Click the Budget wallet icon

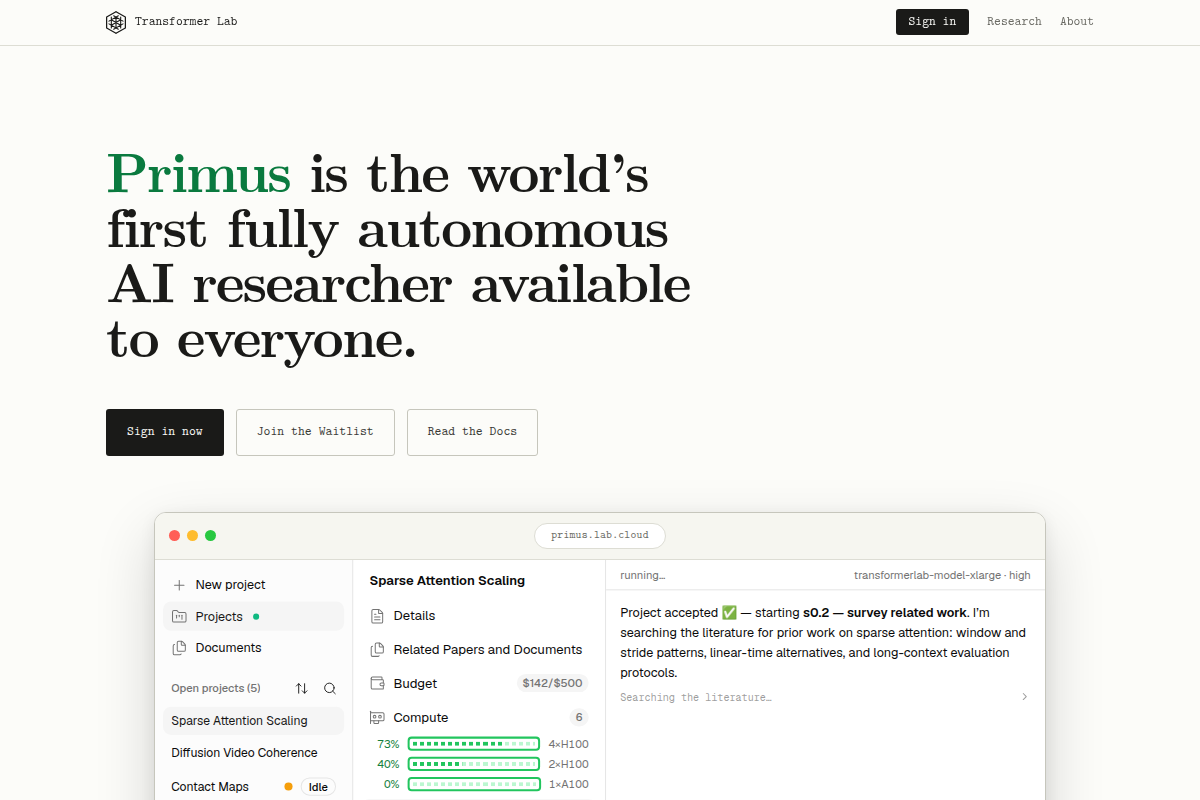pos(377,684)
